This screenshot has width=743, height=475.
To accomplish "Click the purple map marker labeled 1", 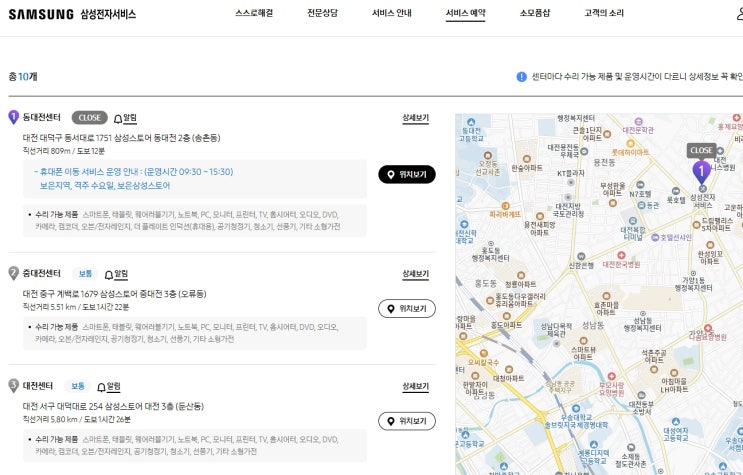I will (x=701, y=172).
